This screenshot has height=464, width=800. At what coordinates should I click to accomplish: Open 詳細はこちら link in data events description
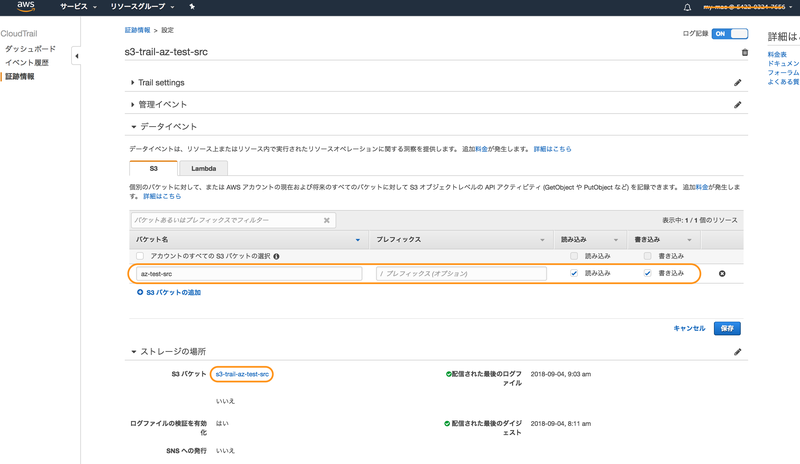point(553,149)
